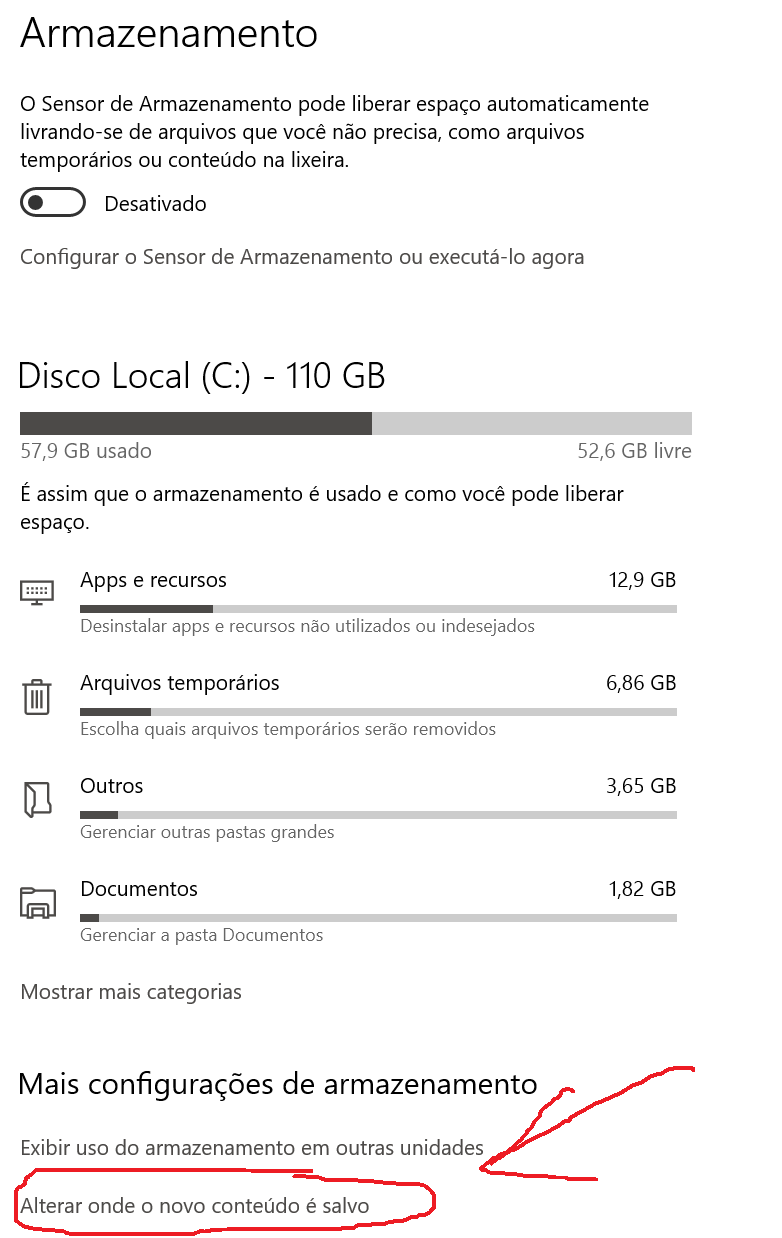Click the Outros folder icon
This screenshot has height=1238, width=782.
pos(36,799)
